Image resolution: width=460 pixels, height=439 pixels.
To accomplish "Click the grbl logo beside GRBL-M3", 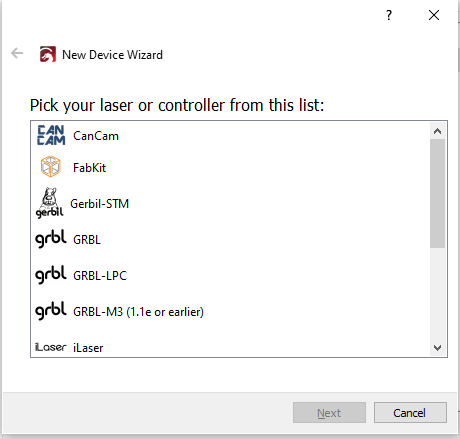I will (51, 311).
